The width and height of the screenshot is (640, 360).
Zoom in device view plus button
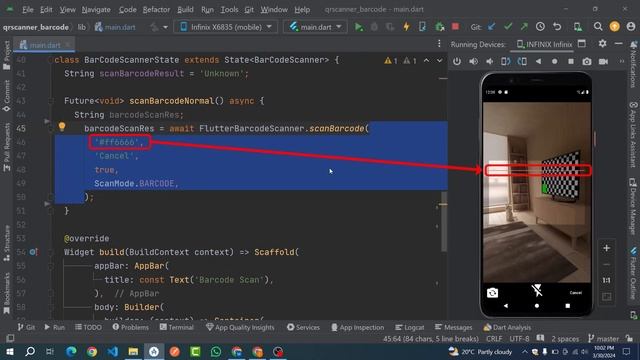[x=607, y=248]
